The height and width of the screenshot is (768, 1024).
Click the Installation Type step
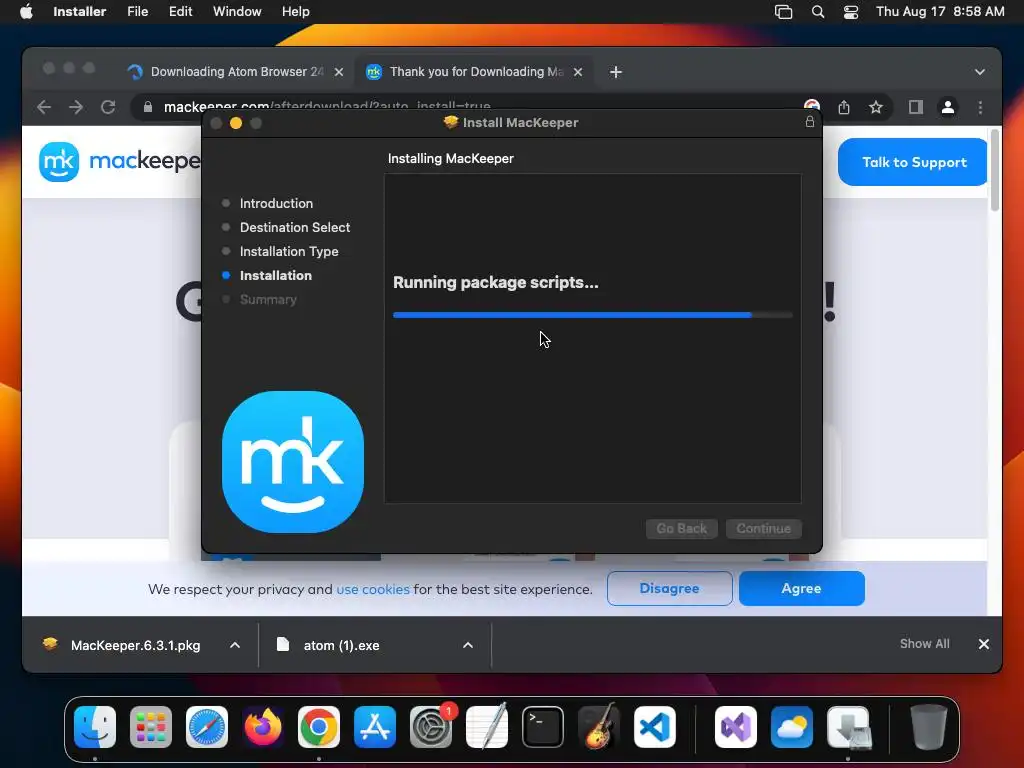(x=289, y=251)
